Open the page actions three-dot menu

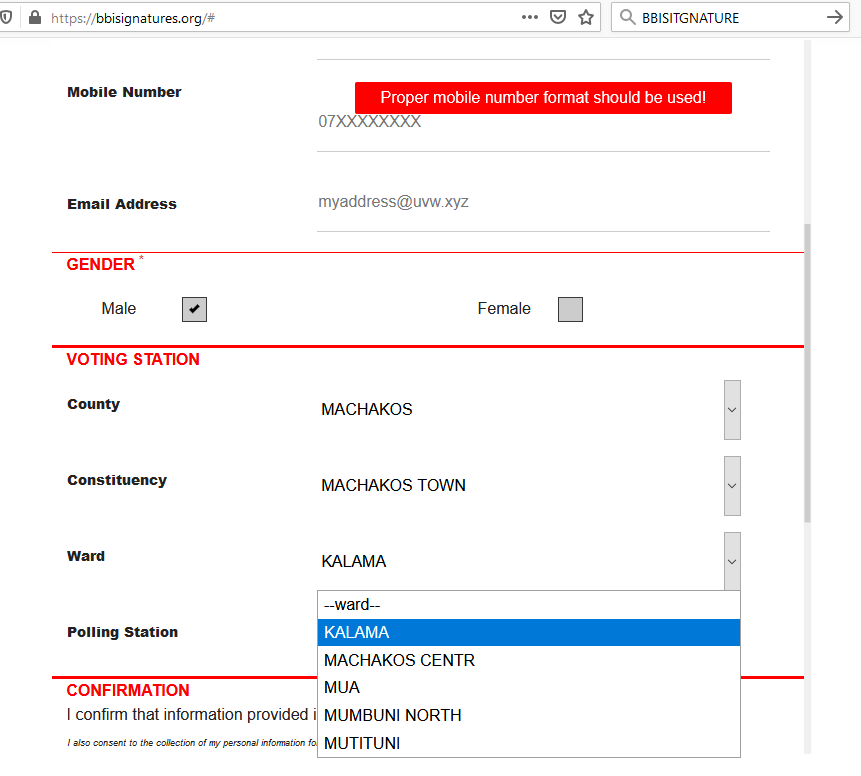(x=530, y=17)
